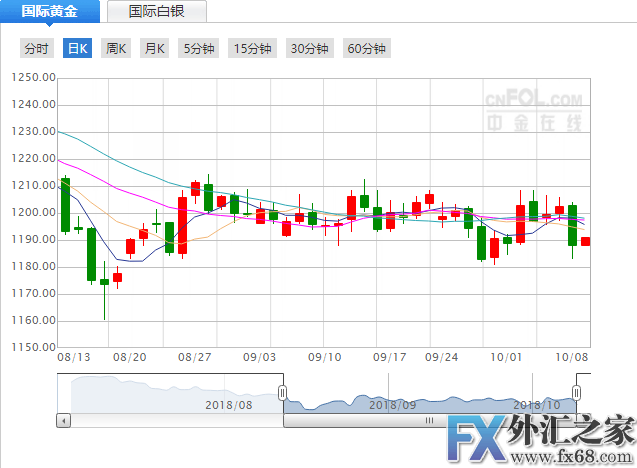Choose the 60分钟 interval
637x468 pixels.
(365, 48)
